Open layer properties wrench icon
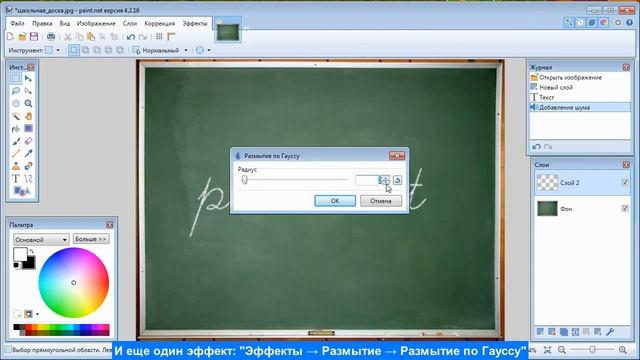640x360 pixels. 610,332
